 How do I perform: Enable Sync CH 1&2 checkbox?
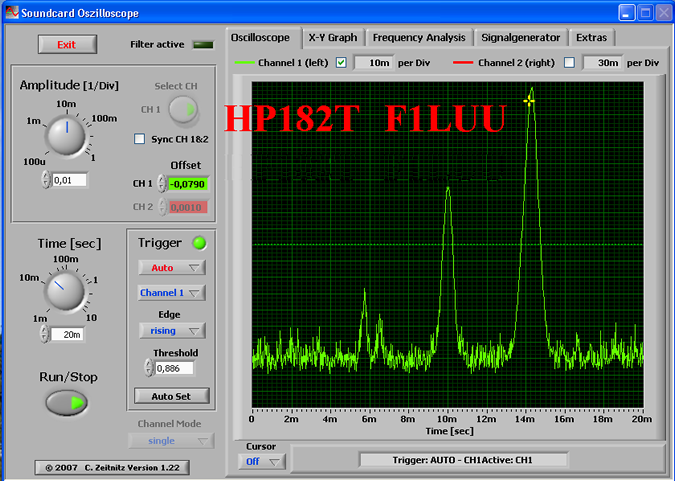click(139, 139)
